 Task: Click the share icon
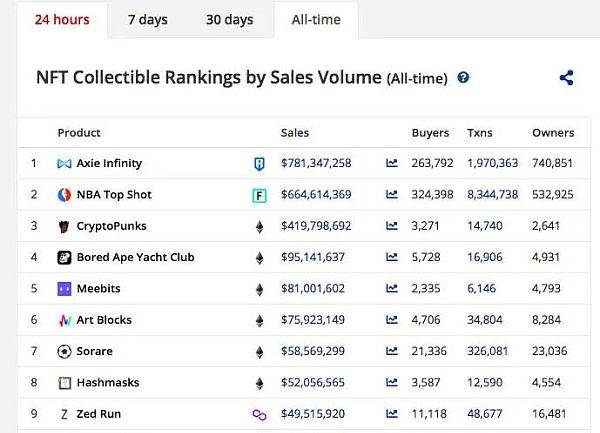coord(566,78)
